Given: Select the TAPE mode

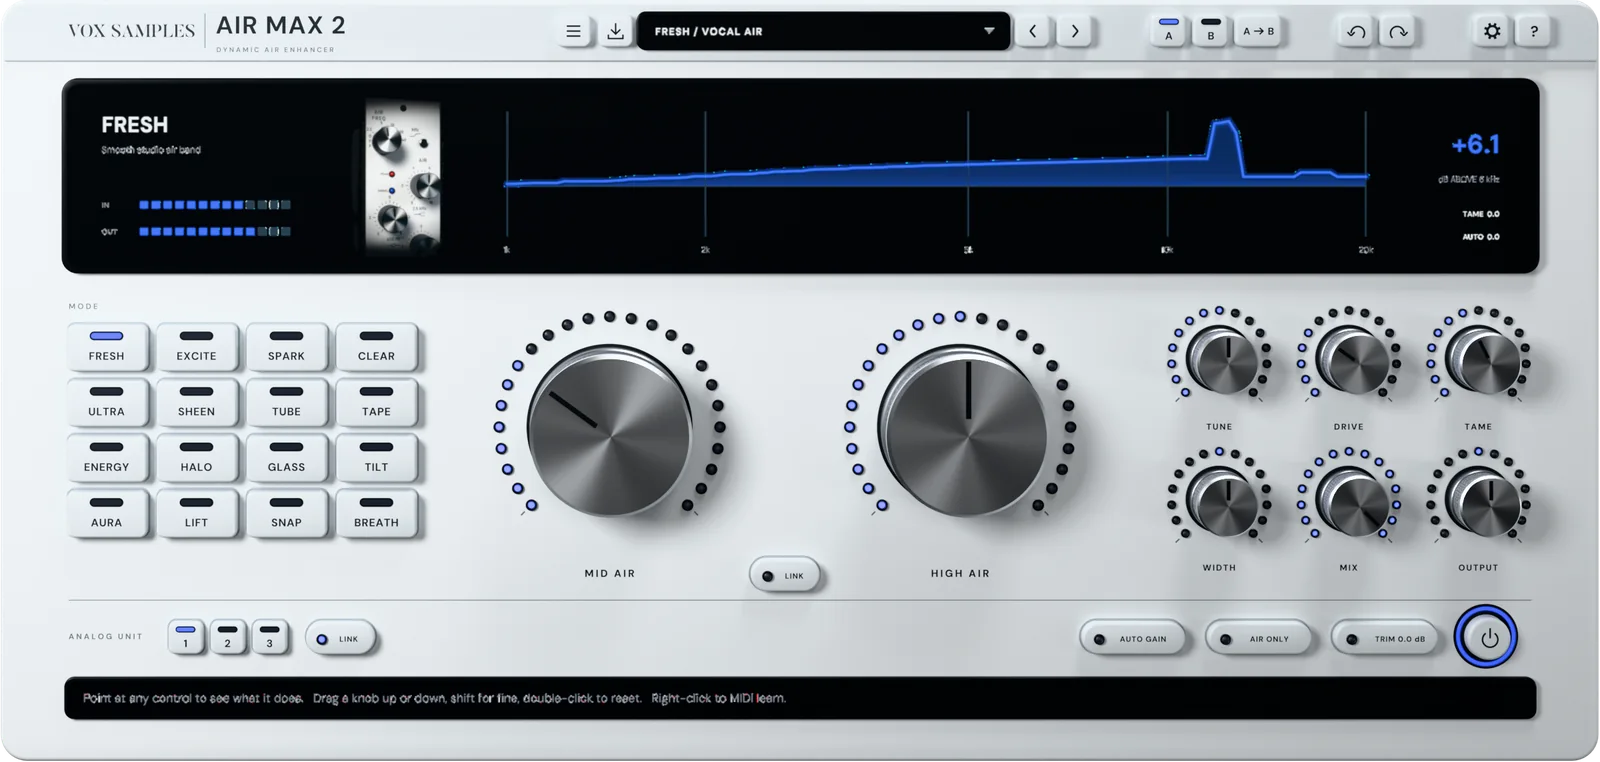Looking at the screenshot, I should tap(377, 402).
